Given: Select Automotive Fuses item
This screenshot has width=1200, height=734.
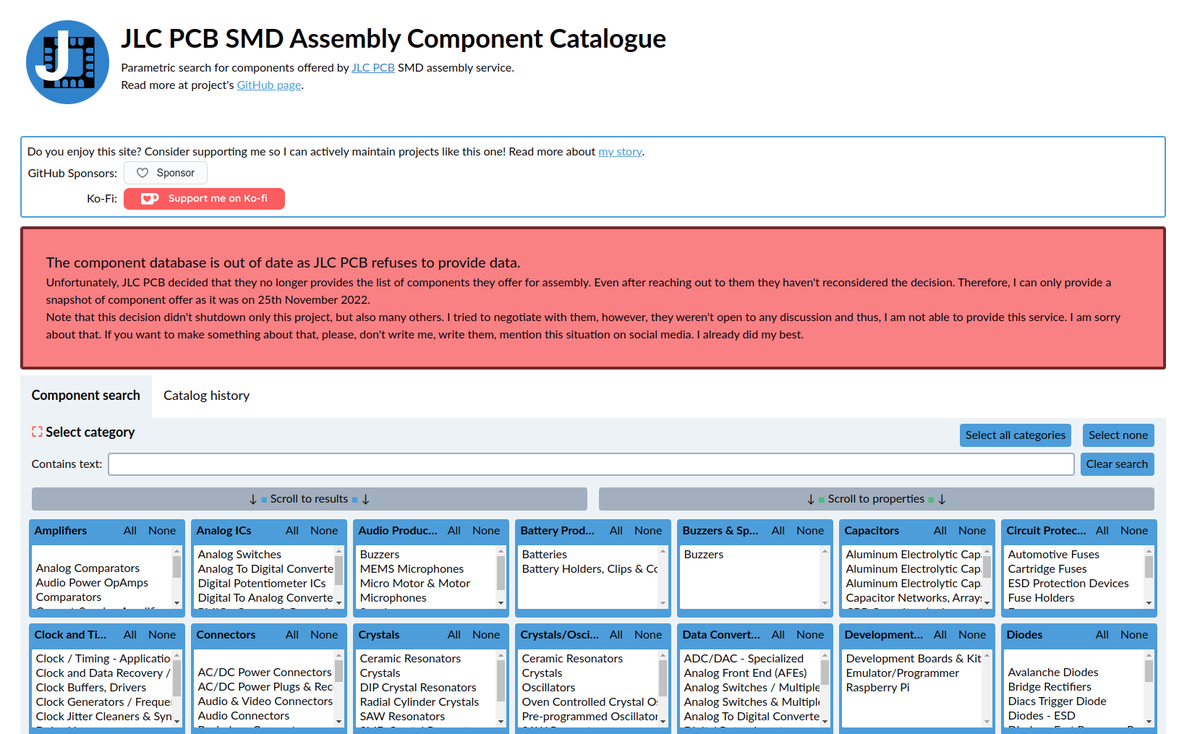Looking at the screenshot, I should click(1054, 554).
